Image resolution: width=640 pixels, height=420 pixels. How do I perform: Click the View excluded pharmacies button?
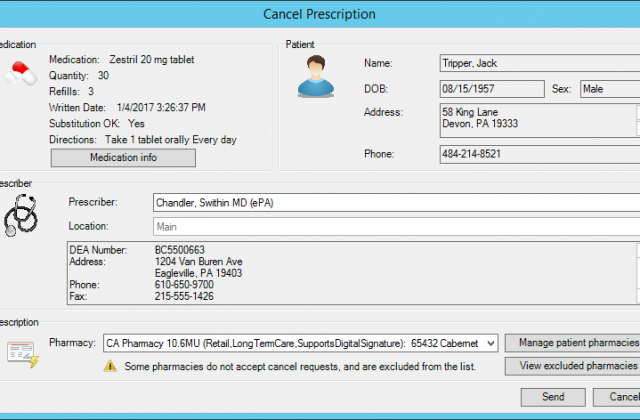coord(572,366)
